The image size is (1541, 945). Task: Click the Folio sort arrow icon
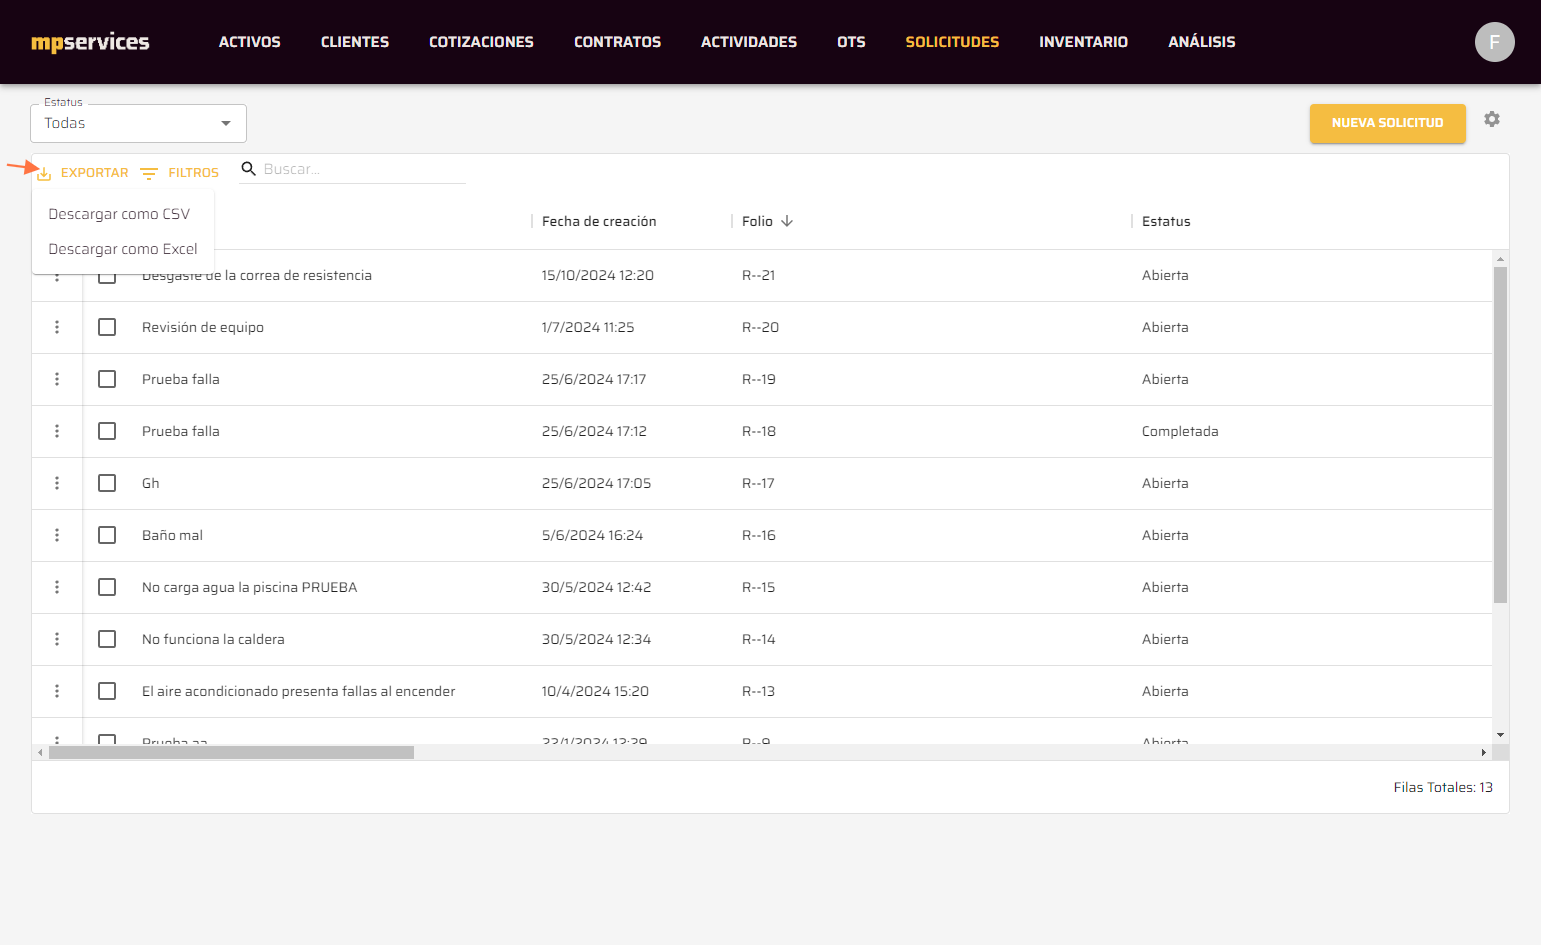click(x=787, y=221)
